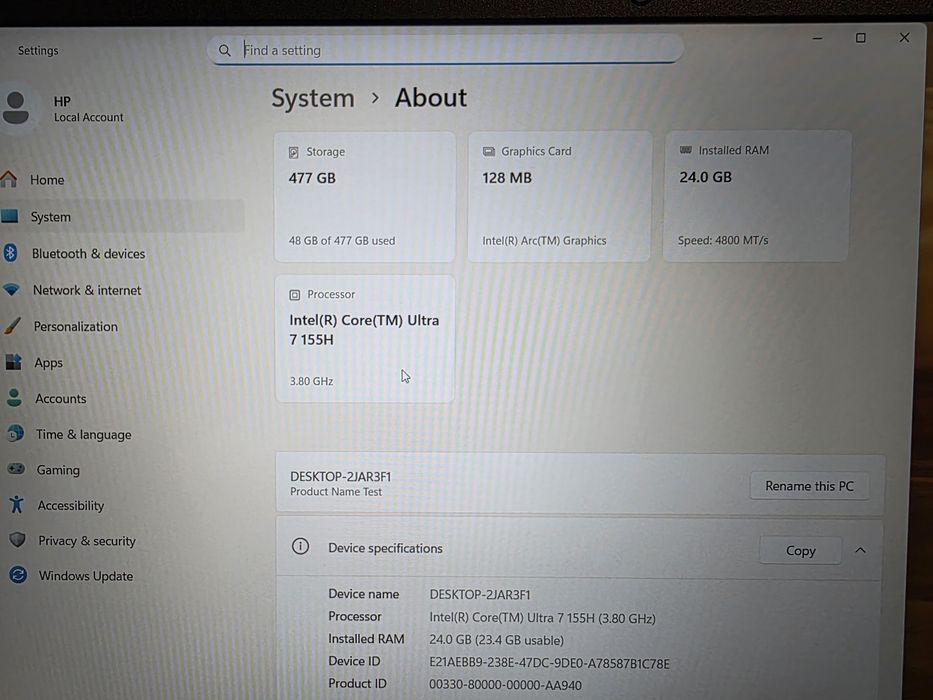The width and height of the screenshot is (933, 700).
Task: Open the Installed RAM 24.0 GB card
Action: (756, 195)
